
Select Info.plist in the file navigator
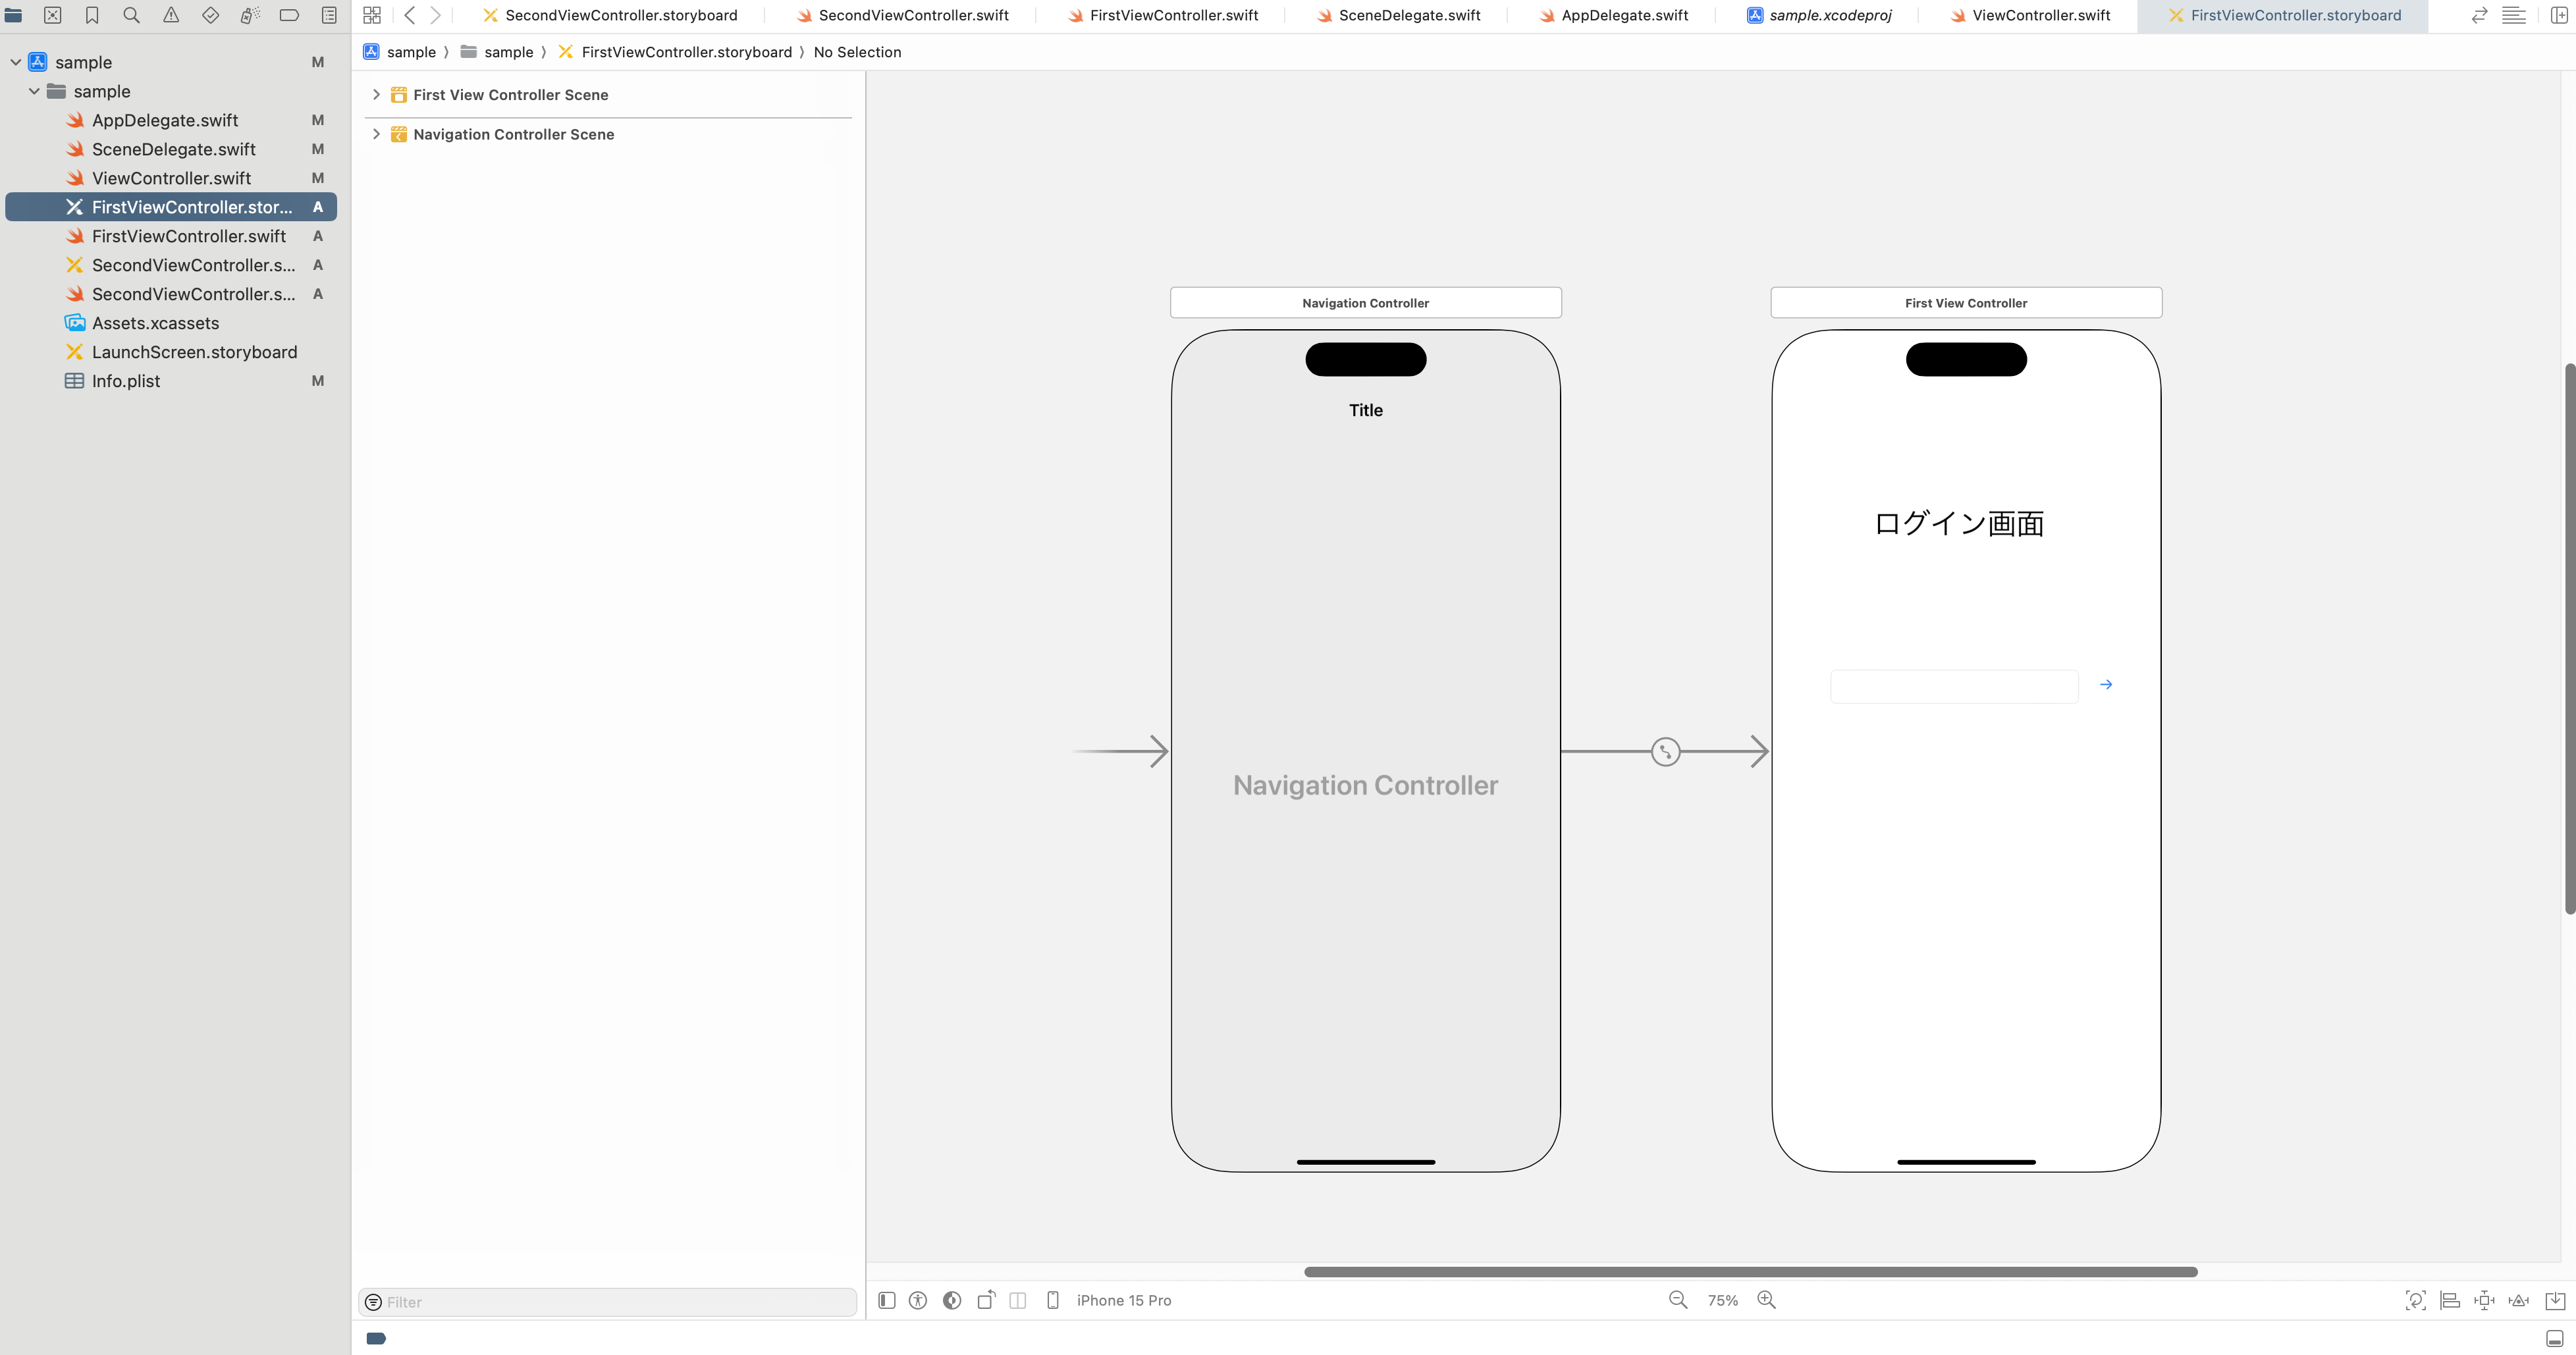(x=126, y=381)
